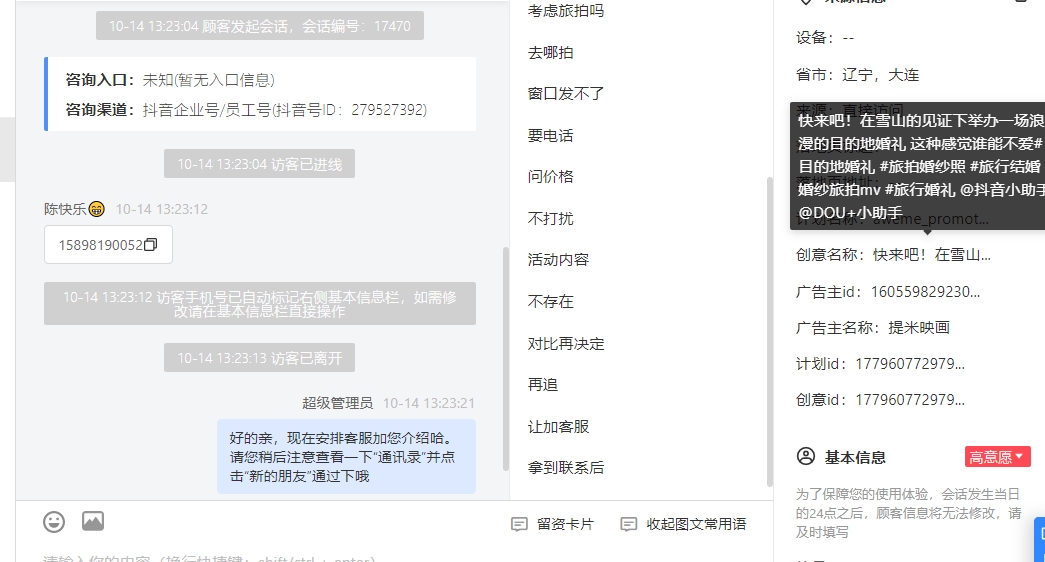
Task: Click the 省市 辽宁，大连 text
Action: [858, 75]
